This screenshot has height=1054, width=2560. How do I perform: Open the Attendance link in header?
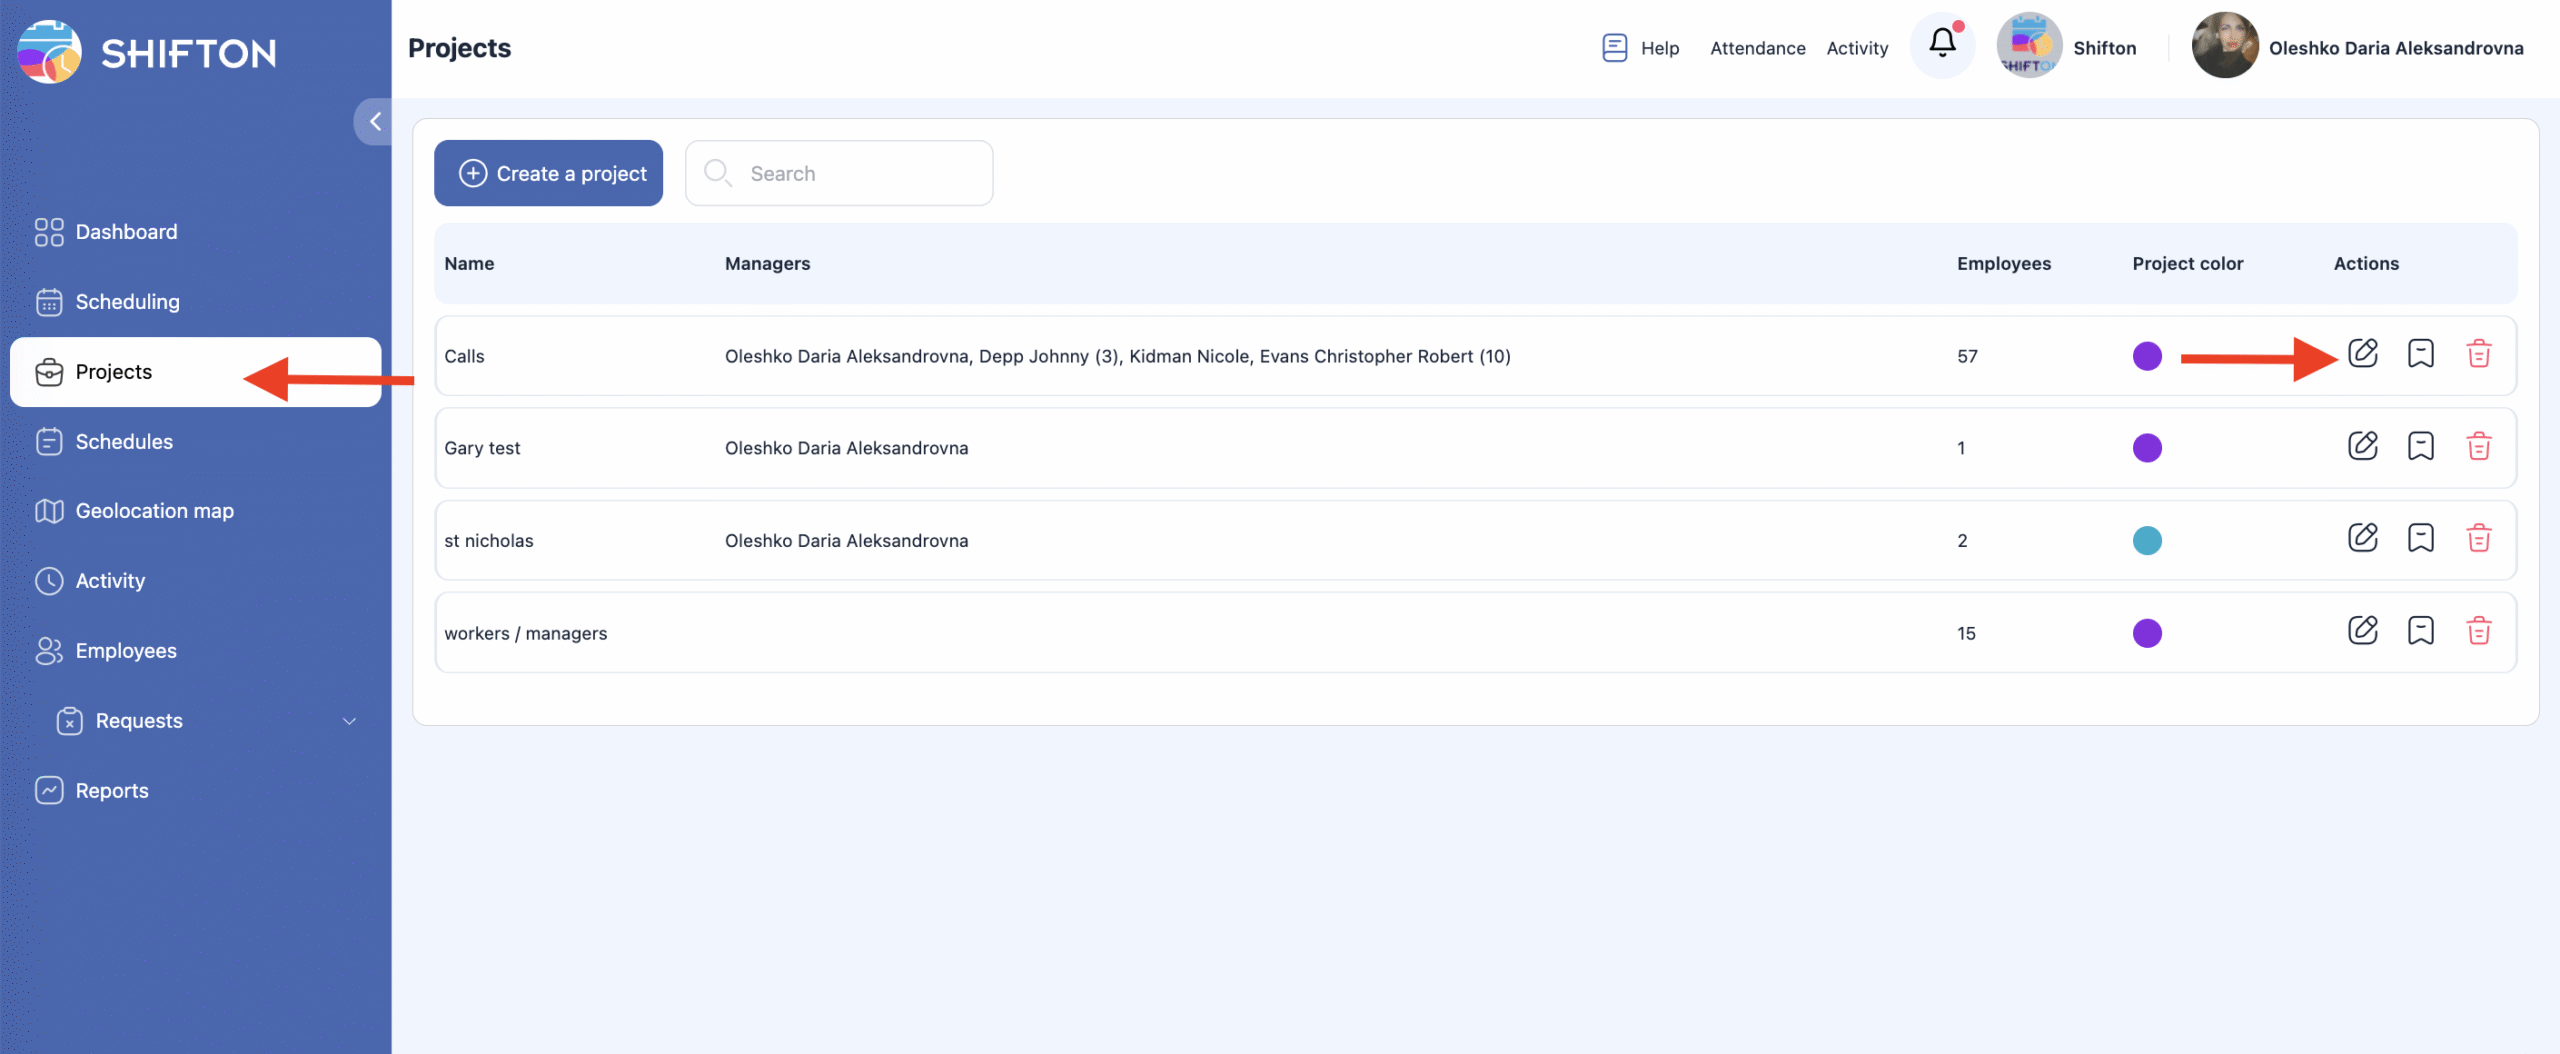click(x=1757, y=48)
